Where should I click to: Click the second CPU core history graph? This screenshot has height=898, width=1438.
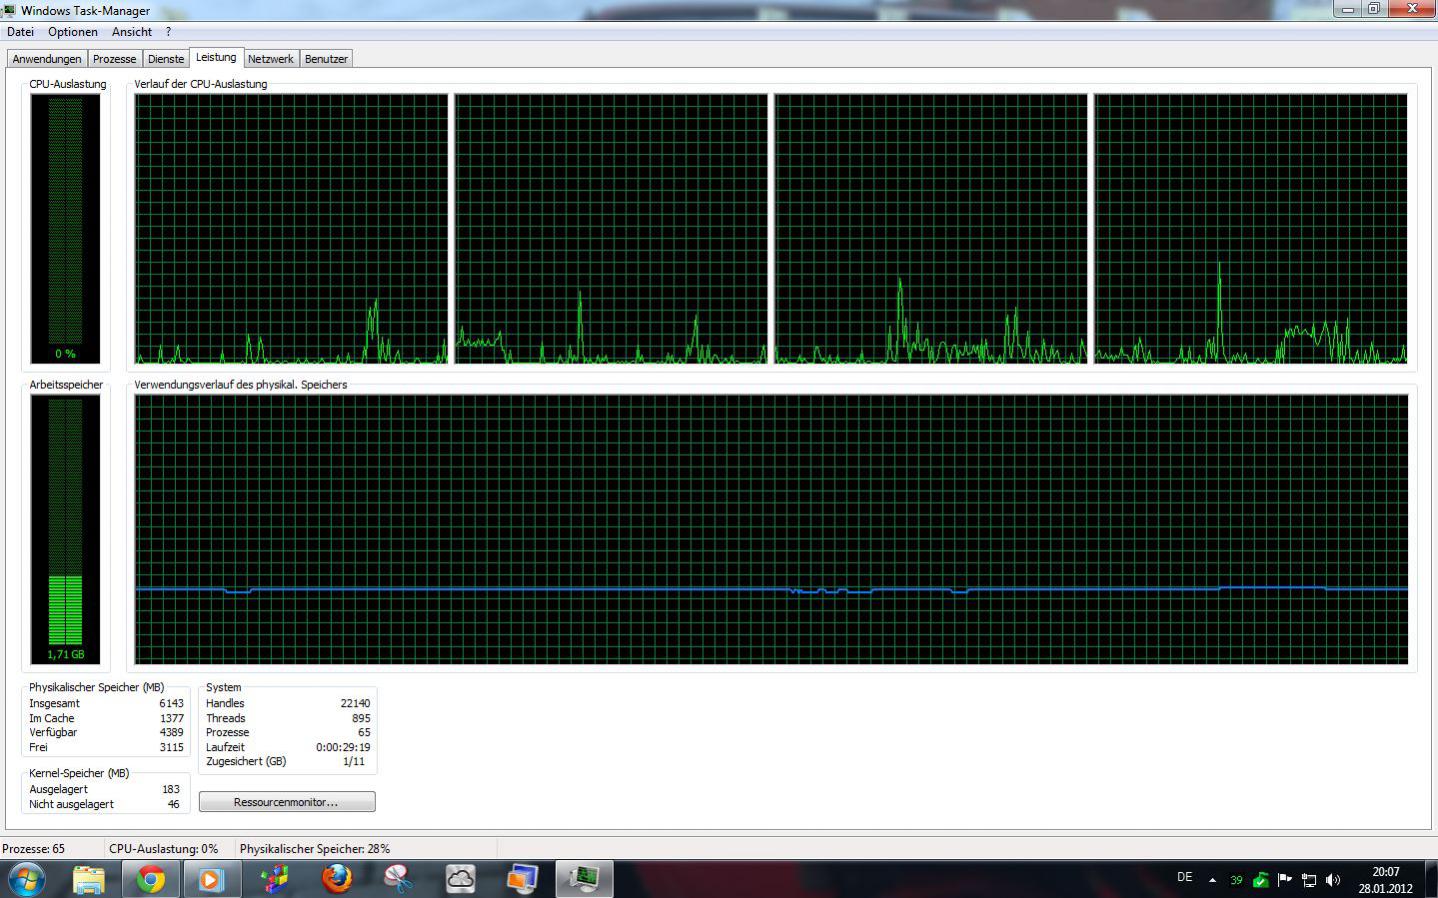611,229
